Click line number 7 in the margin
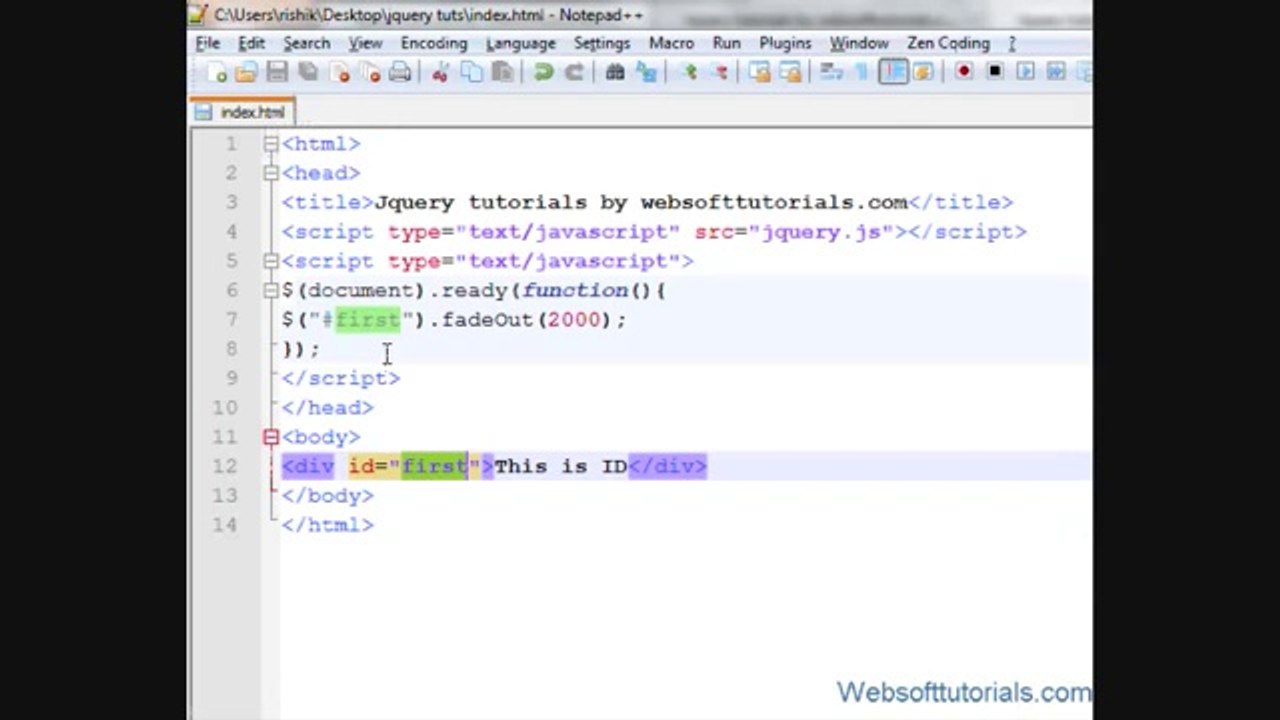This screenshot has width=1280, height=720. click(x=231, y=320)
